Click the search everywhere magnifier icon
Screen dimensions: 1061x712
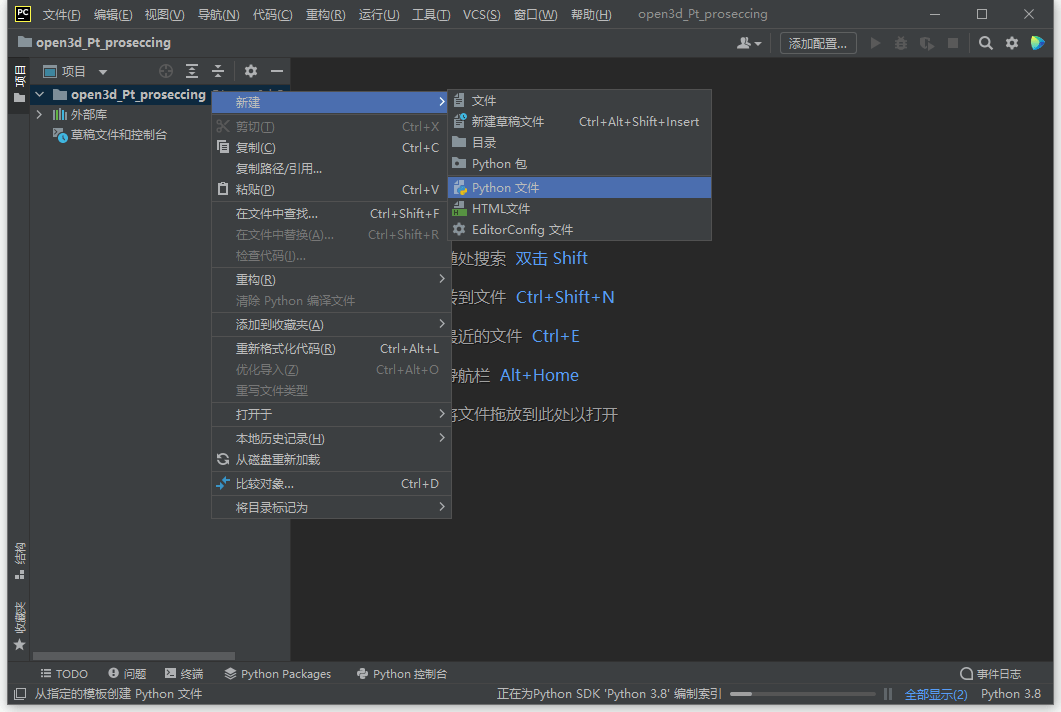(x=986, y=43)
